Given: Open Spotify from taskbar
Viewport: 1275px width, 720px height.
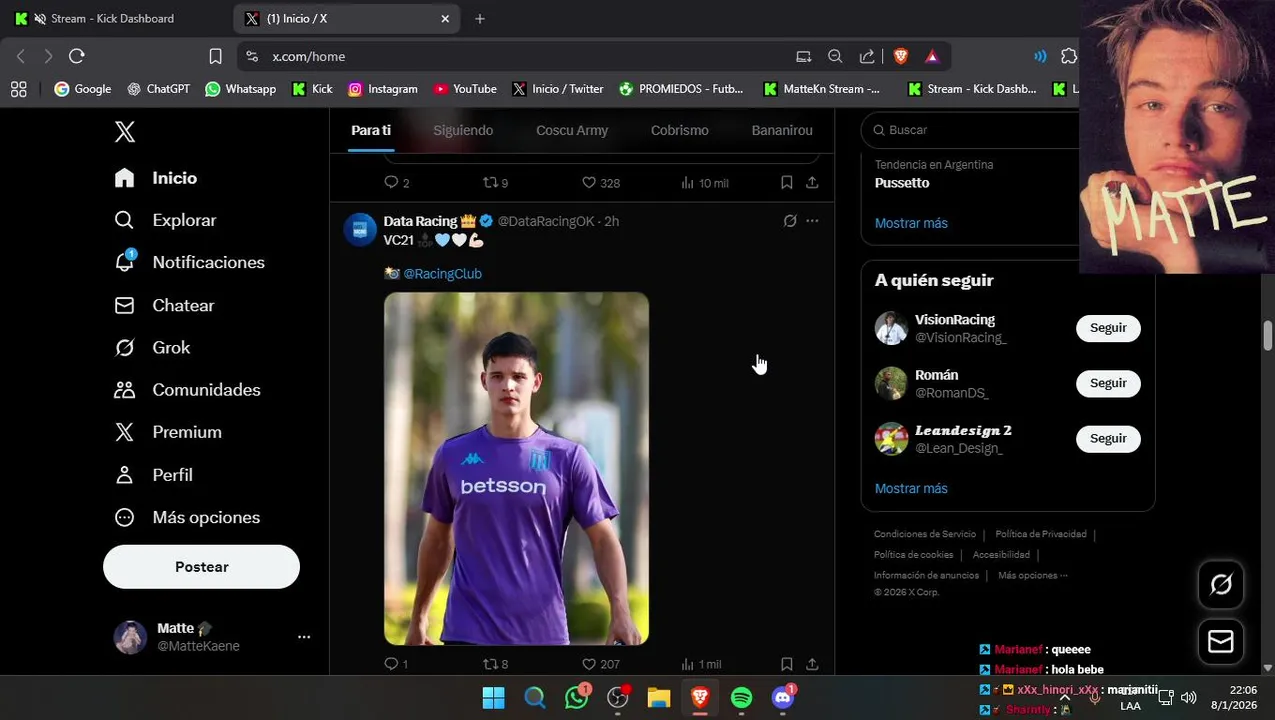Looking at the screenshot, I should pos(741,698).
